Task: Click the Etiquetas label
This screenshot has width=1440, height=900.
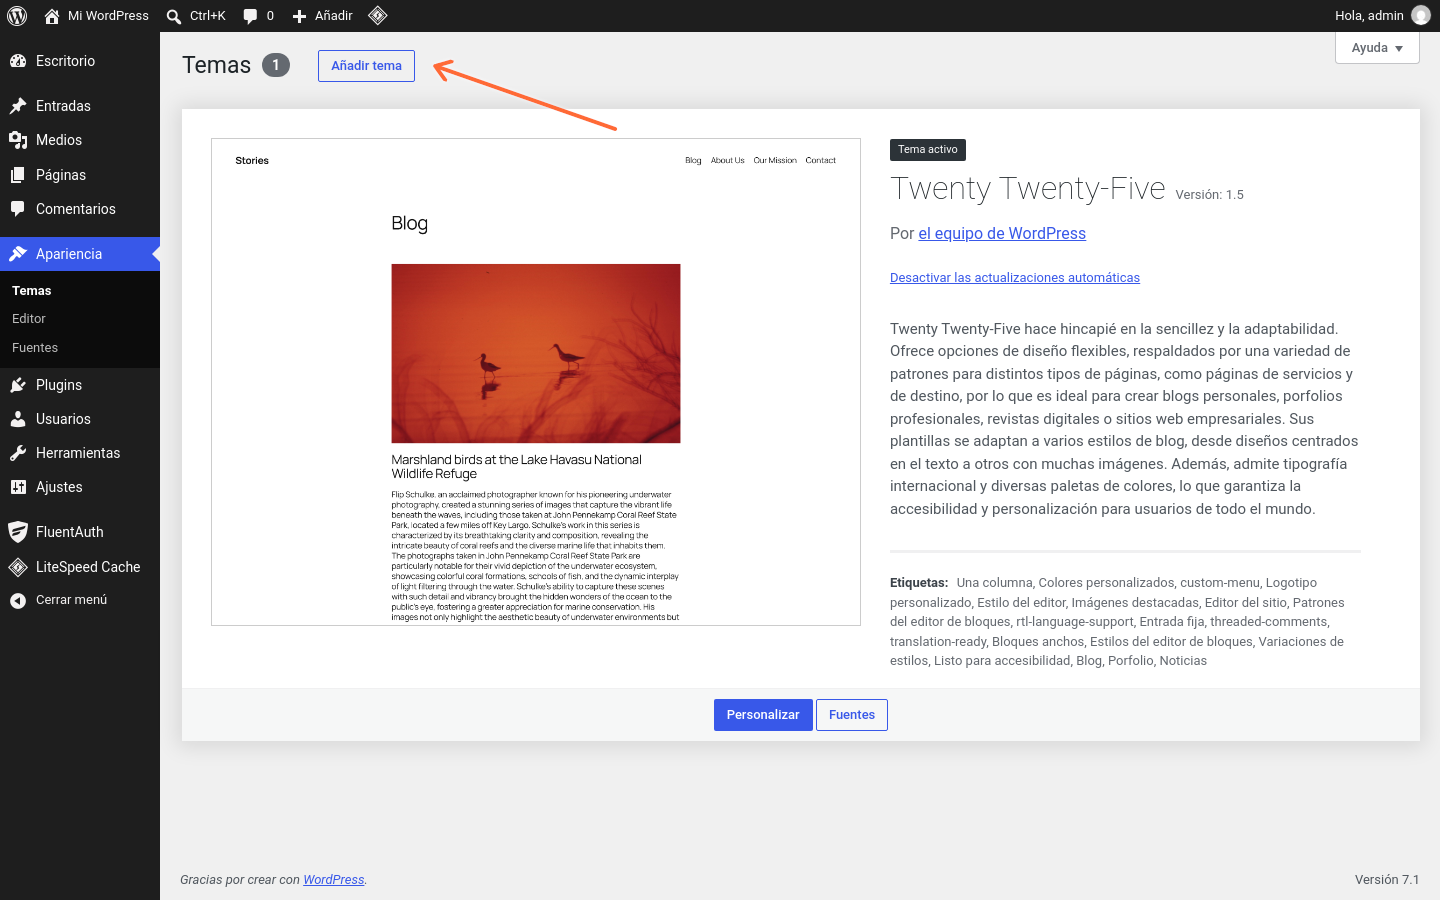Action: tap(919, 583)
